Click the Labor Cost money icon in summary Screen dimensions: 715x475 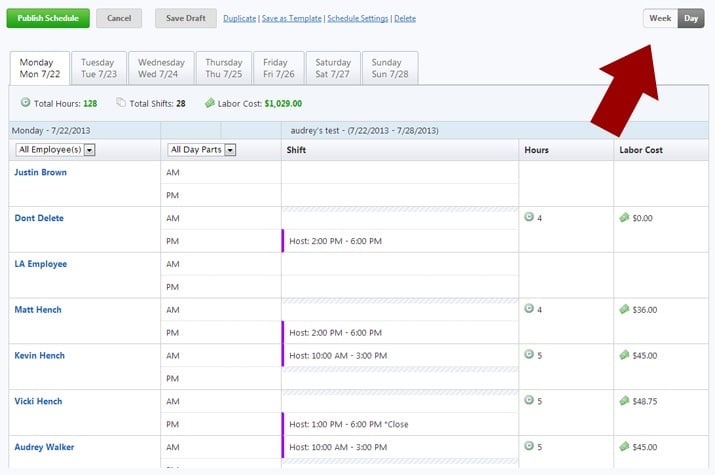(209, 102)
